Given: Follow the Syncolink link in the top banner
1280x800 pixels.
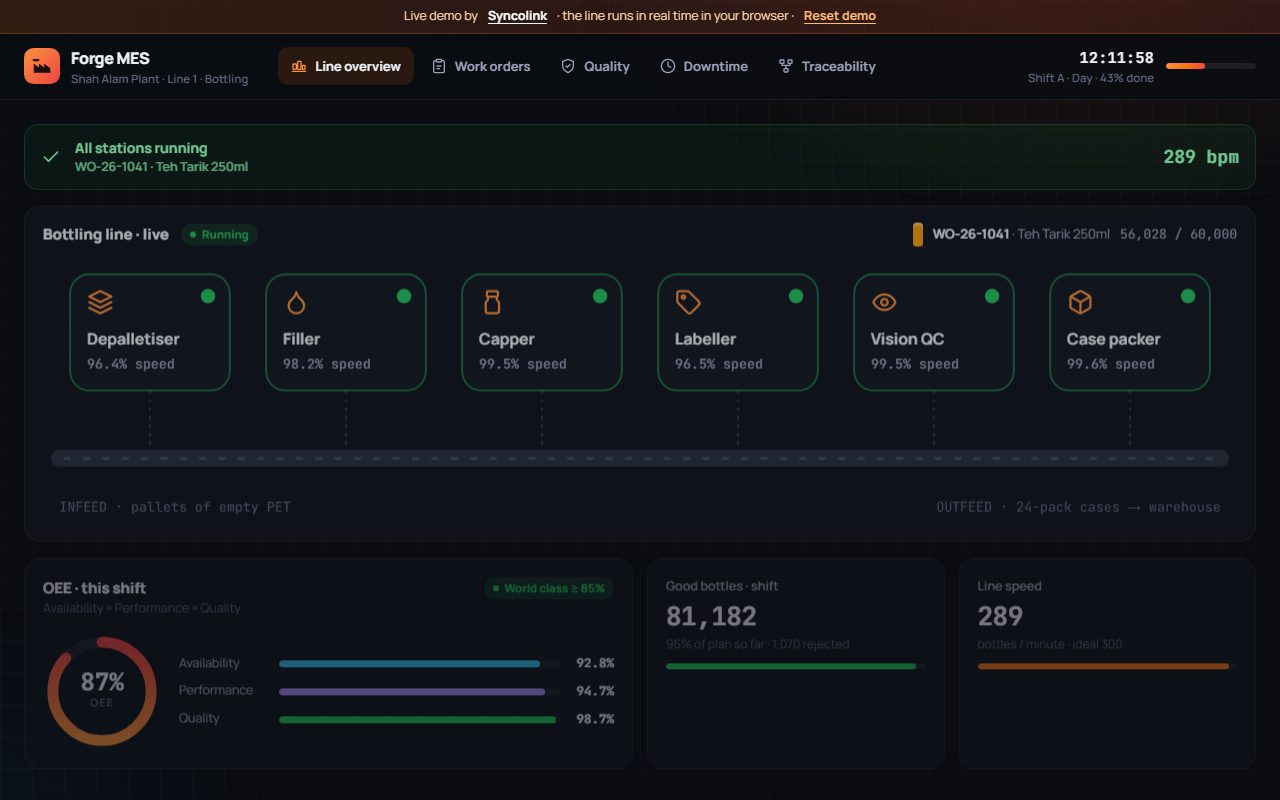Looking at the screenshot, I should (x=518, y=16).
